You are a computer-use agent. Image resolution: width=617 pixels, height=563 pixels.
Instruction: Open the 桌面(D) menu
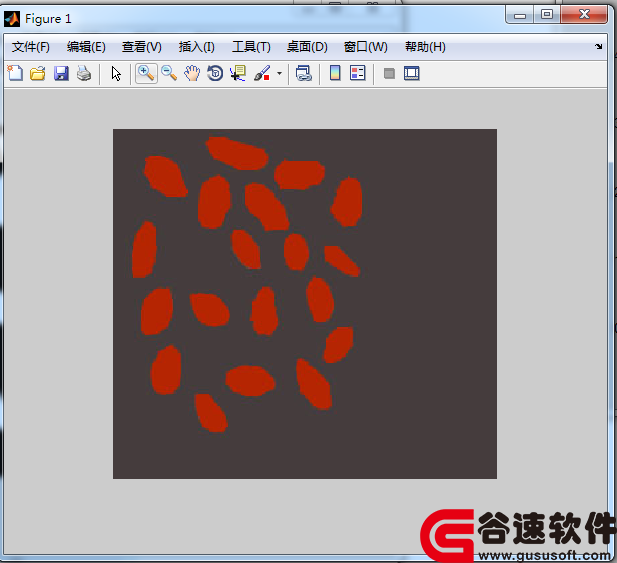pyautogui.click(x=307, y=47)
